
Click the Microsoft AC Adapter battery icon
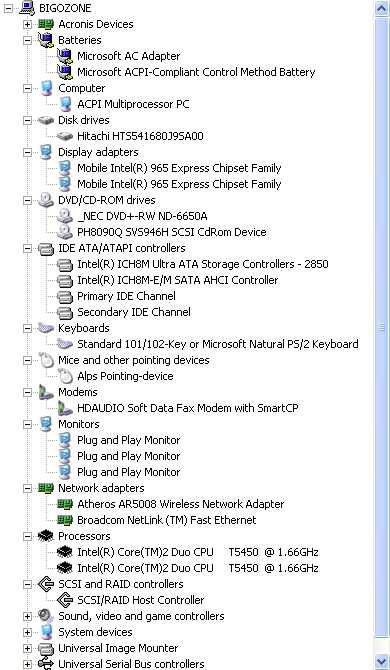pyautogui.click(x=65, y=56)
